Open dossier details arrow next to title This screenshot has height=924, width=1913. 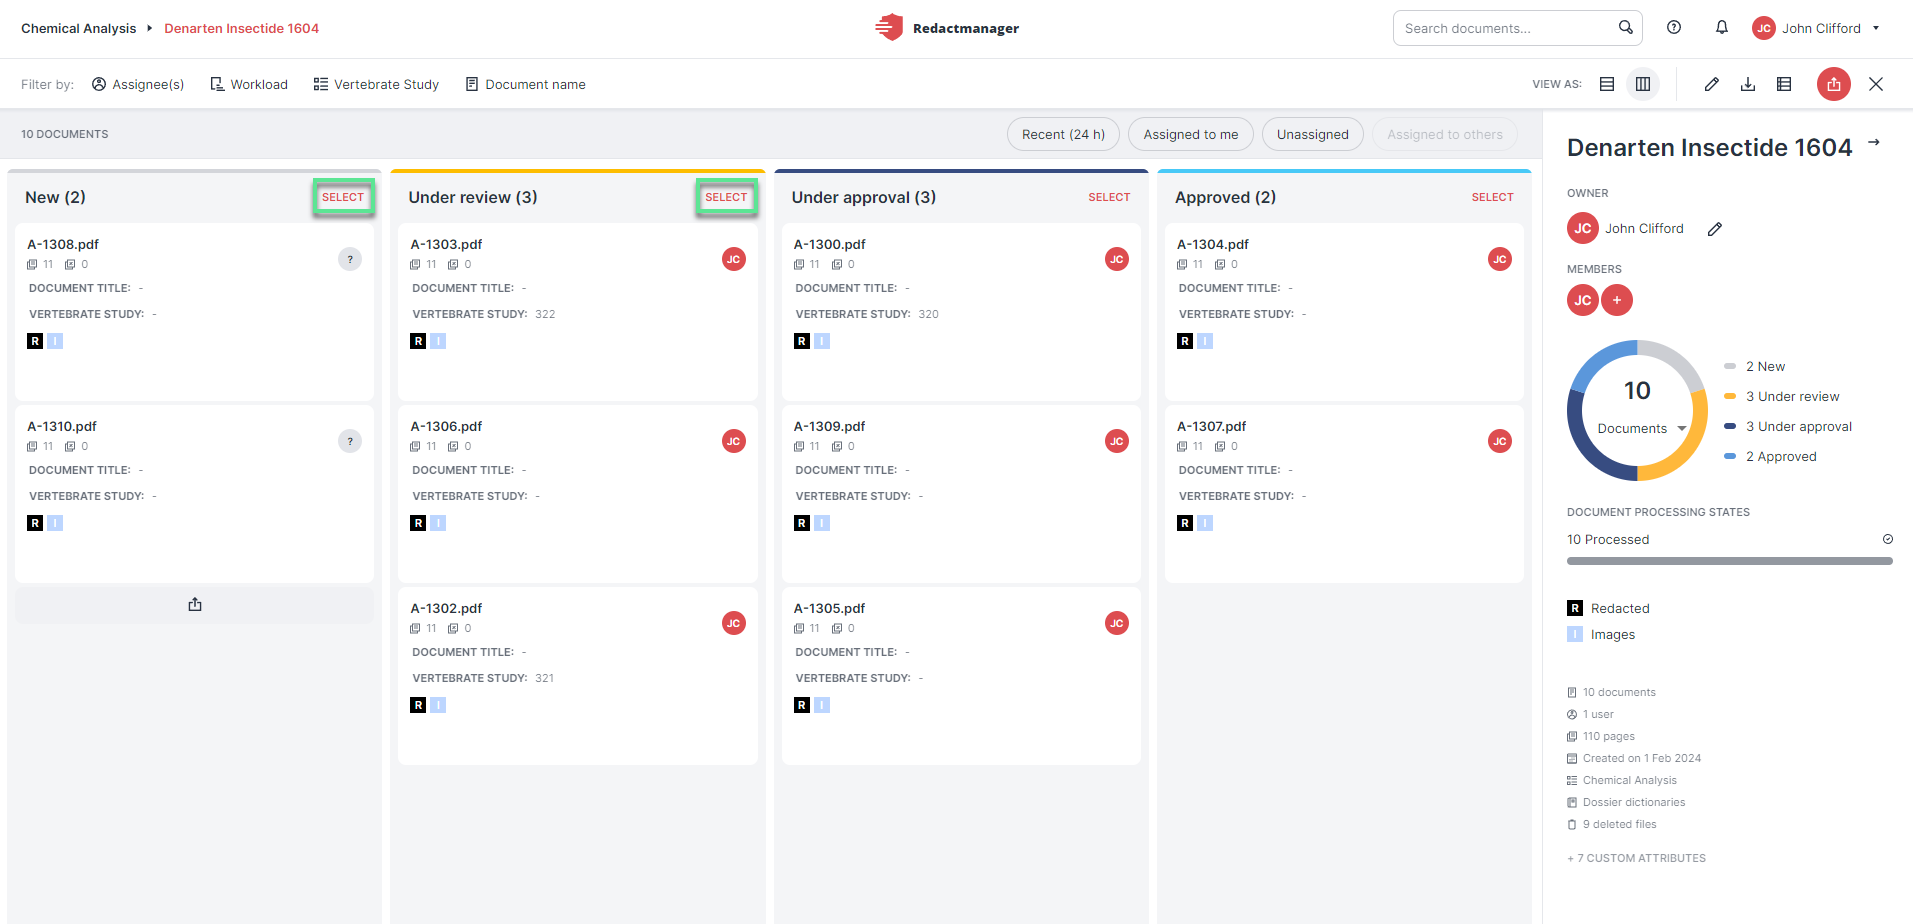(1874, 143)
